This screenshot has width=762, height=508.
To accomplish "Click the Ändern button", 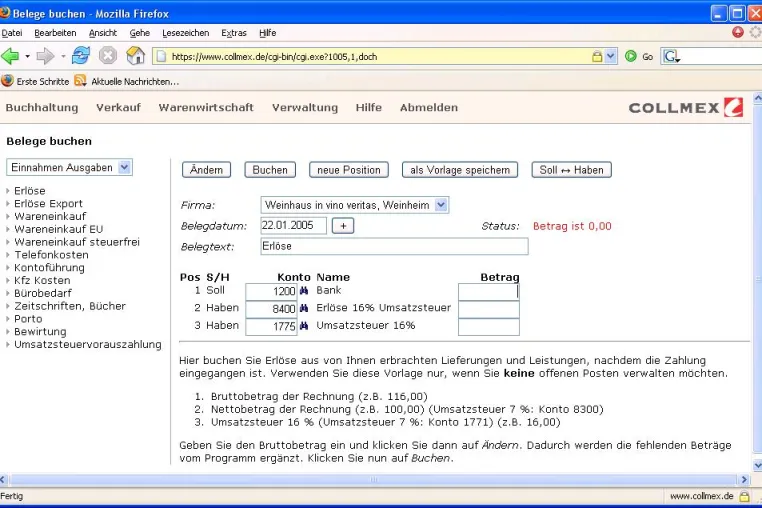I will click(x=207, y=170).
